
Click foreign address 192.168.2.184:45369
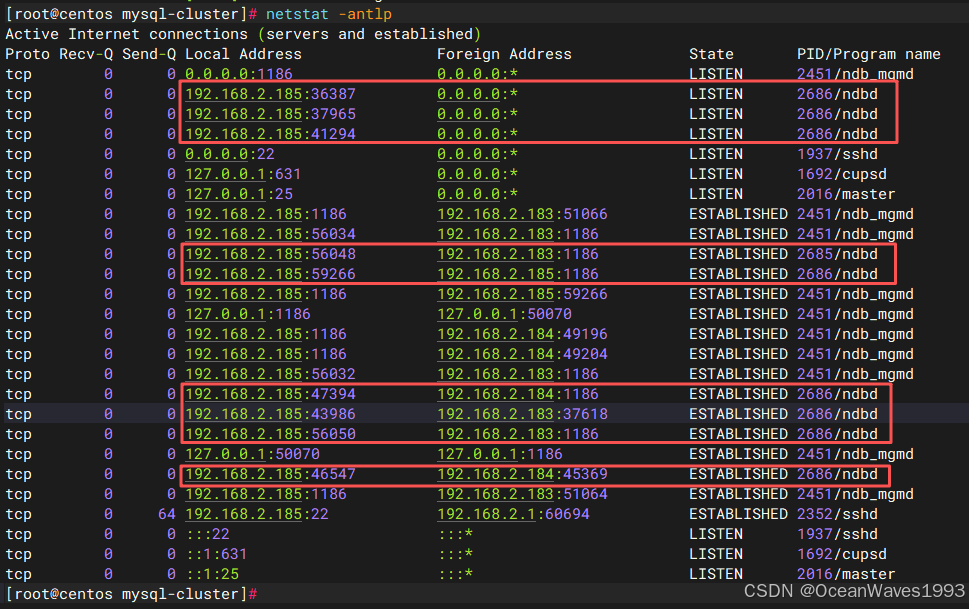tap(522, 474)
